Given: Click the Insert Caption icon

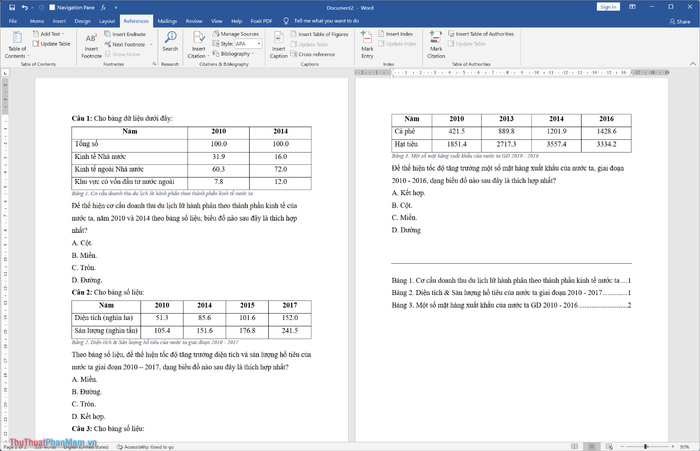Looking at the screenshot, I should point(279,43).
